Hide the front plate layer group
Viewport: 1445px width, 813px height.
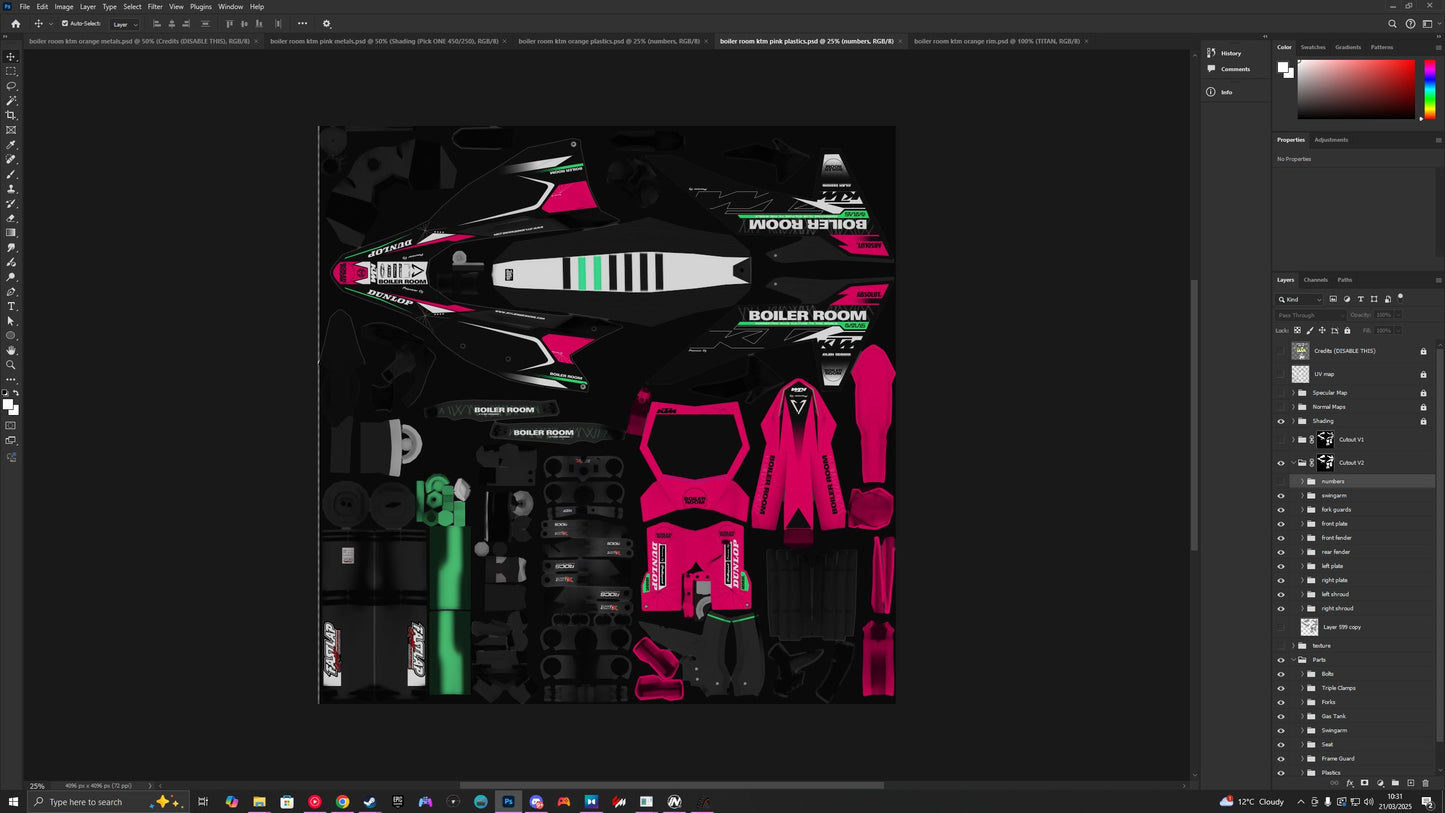1281,524
